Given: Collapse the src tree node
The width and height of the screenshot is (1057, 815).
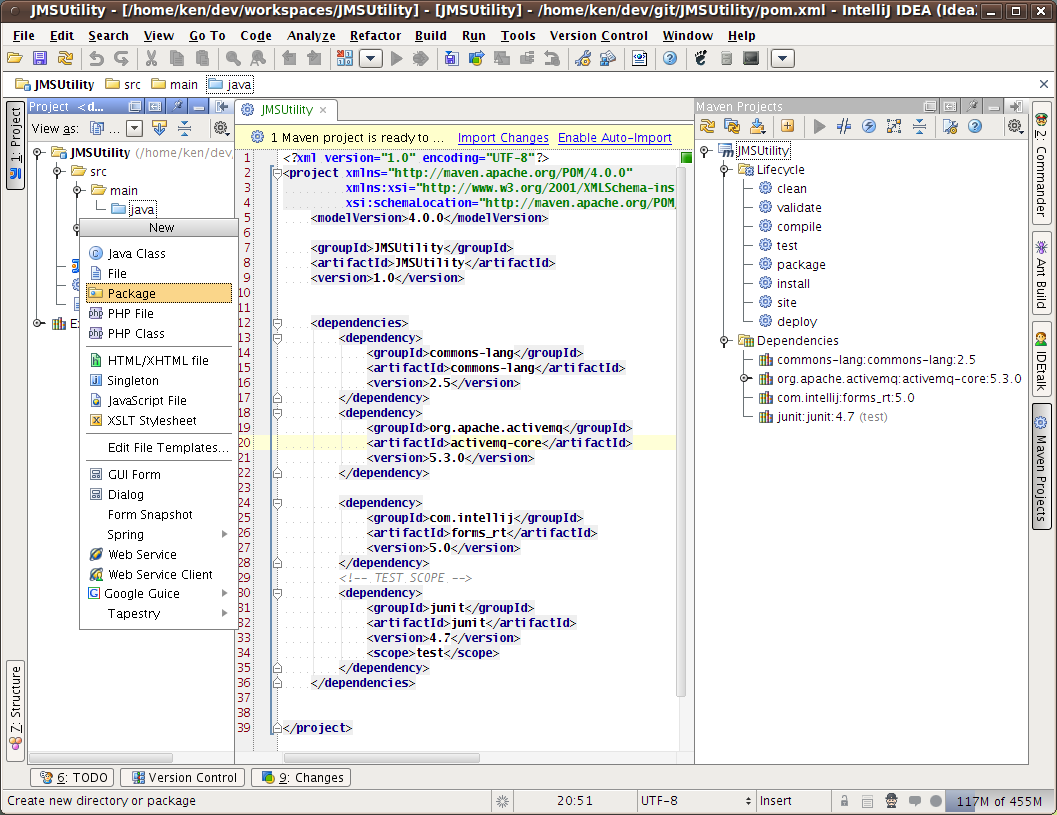Looking at the screenshot, I should [59, 171].
